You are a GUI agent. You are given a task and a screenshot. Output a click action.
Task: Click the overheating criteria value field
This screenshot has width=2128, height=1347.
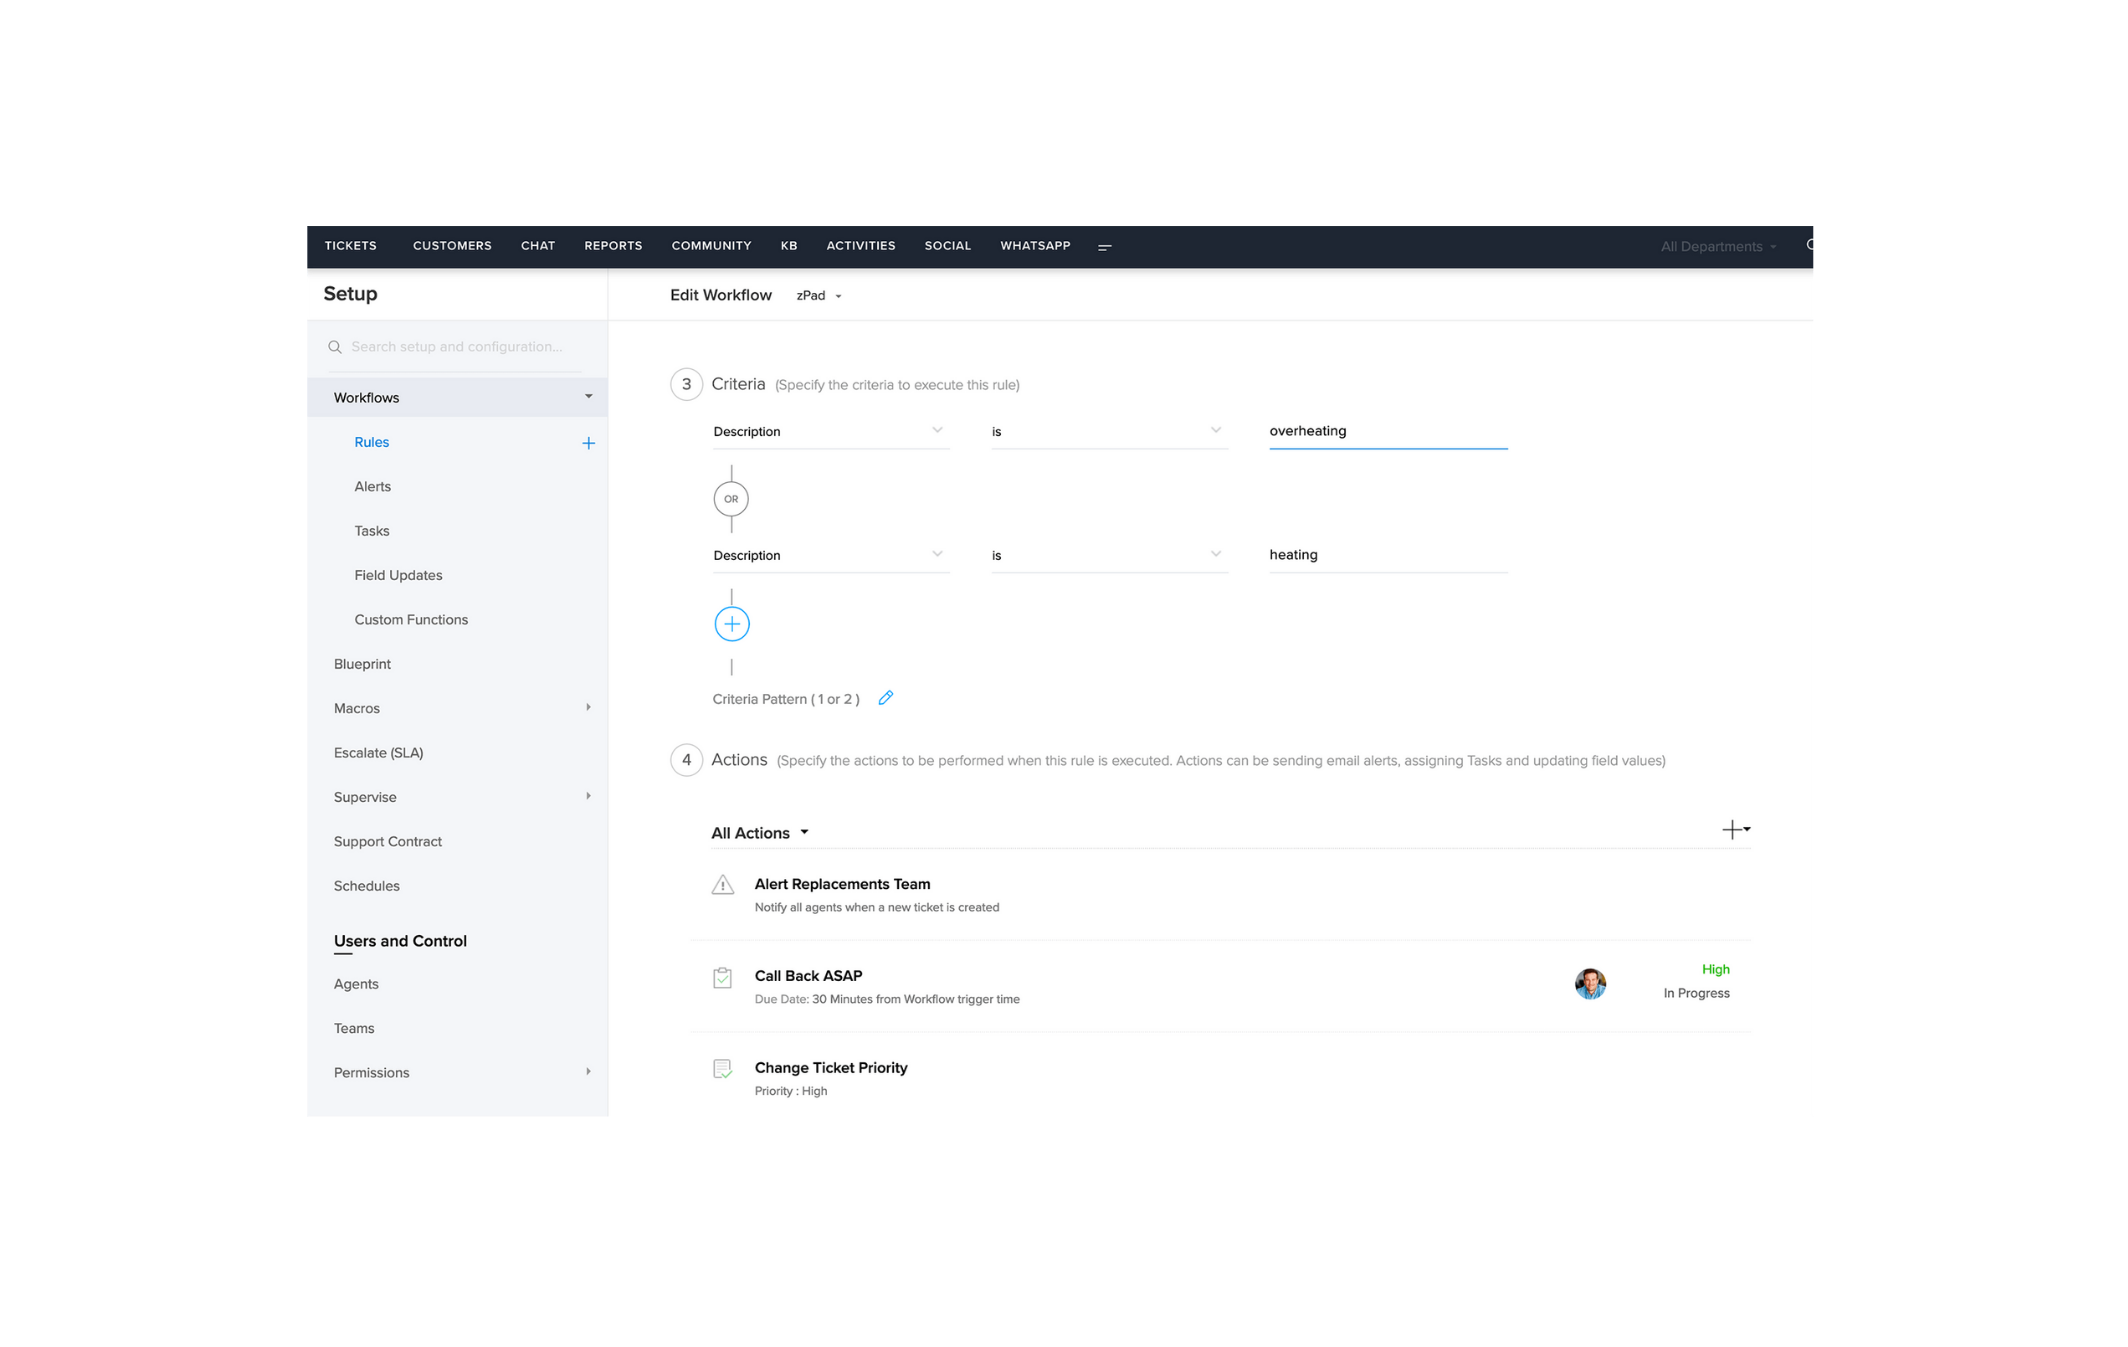pos(1387,431)
